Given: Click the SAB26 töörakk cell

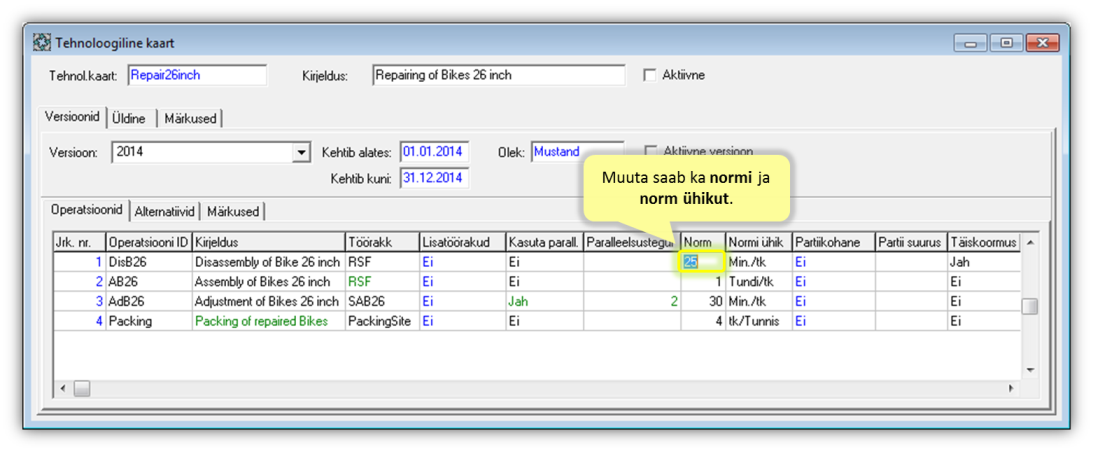Looking at the screenshot, I should click(x=381, y=301).
